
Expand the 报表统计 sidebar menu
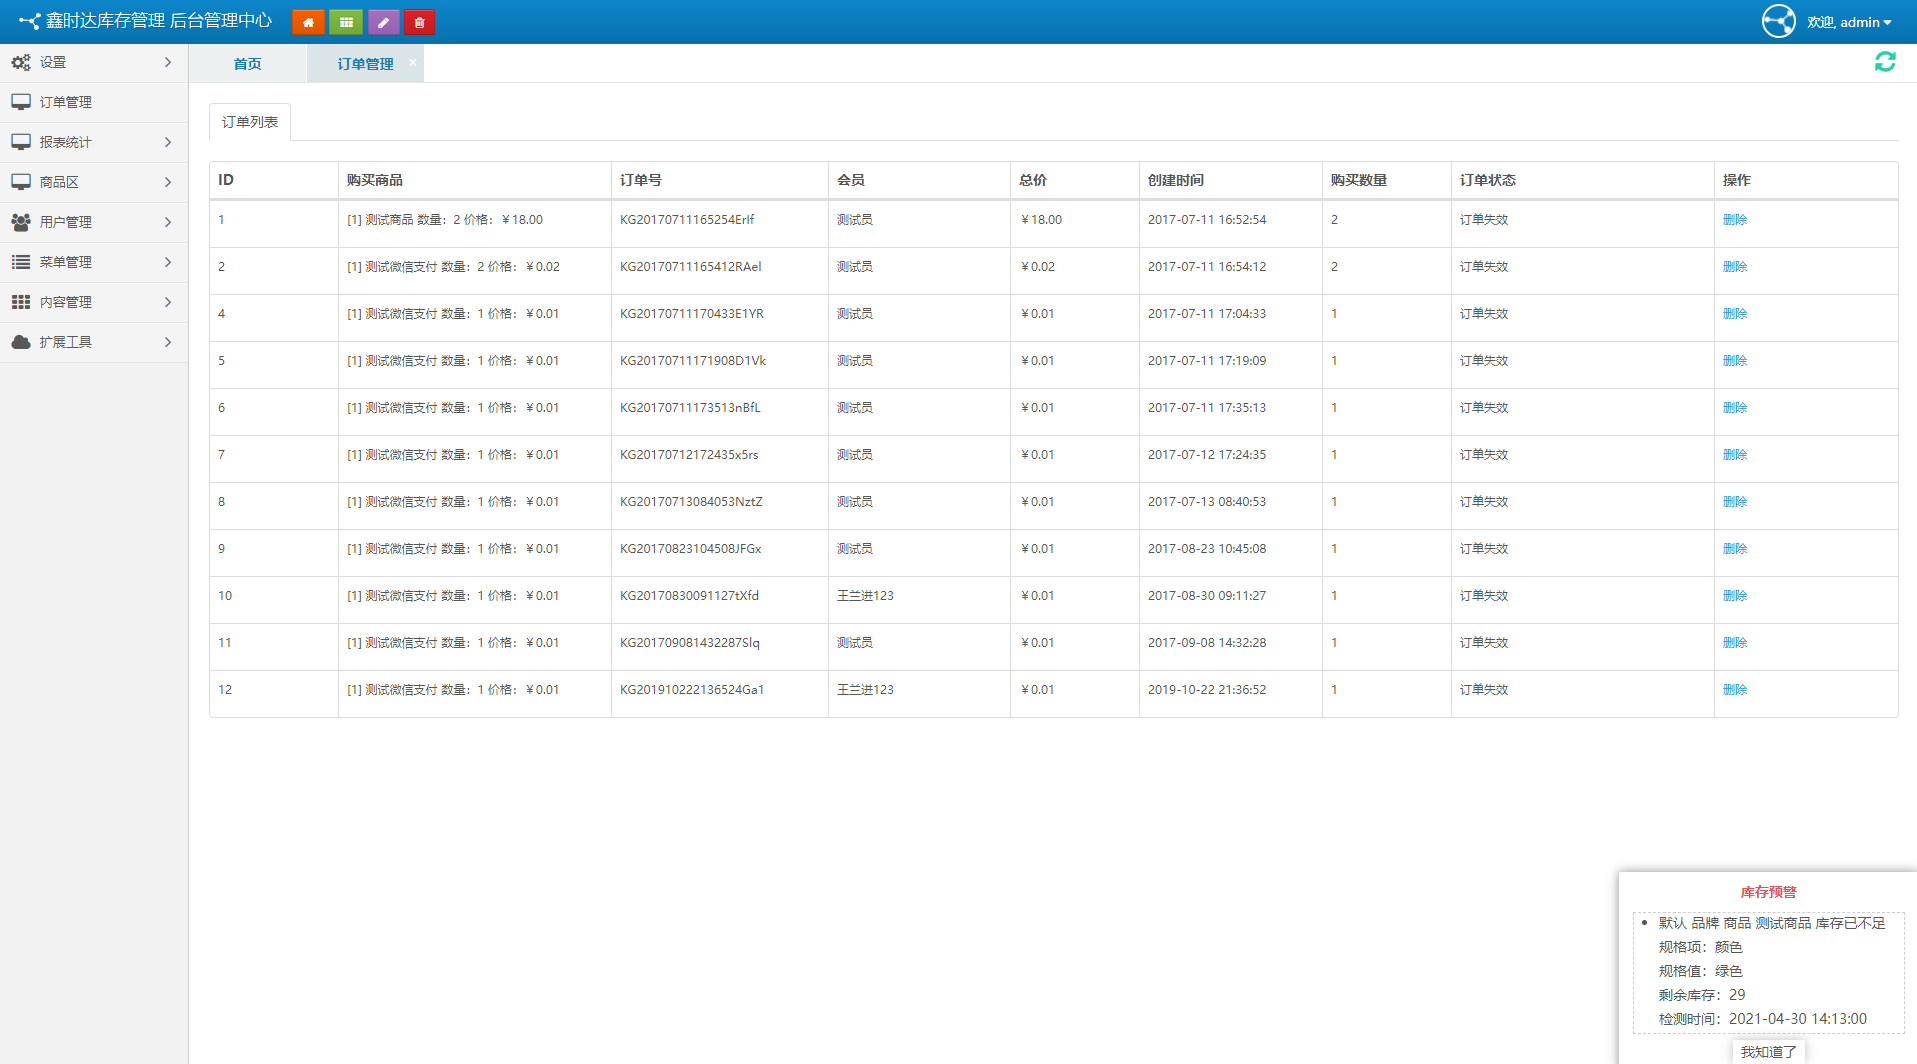tap(93, 142)
